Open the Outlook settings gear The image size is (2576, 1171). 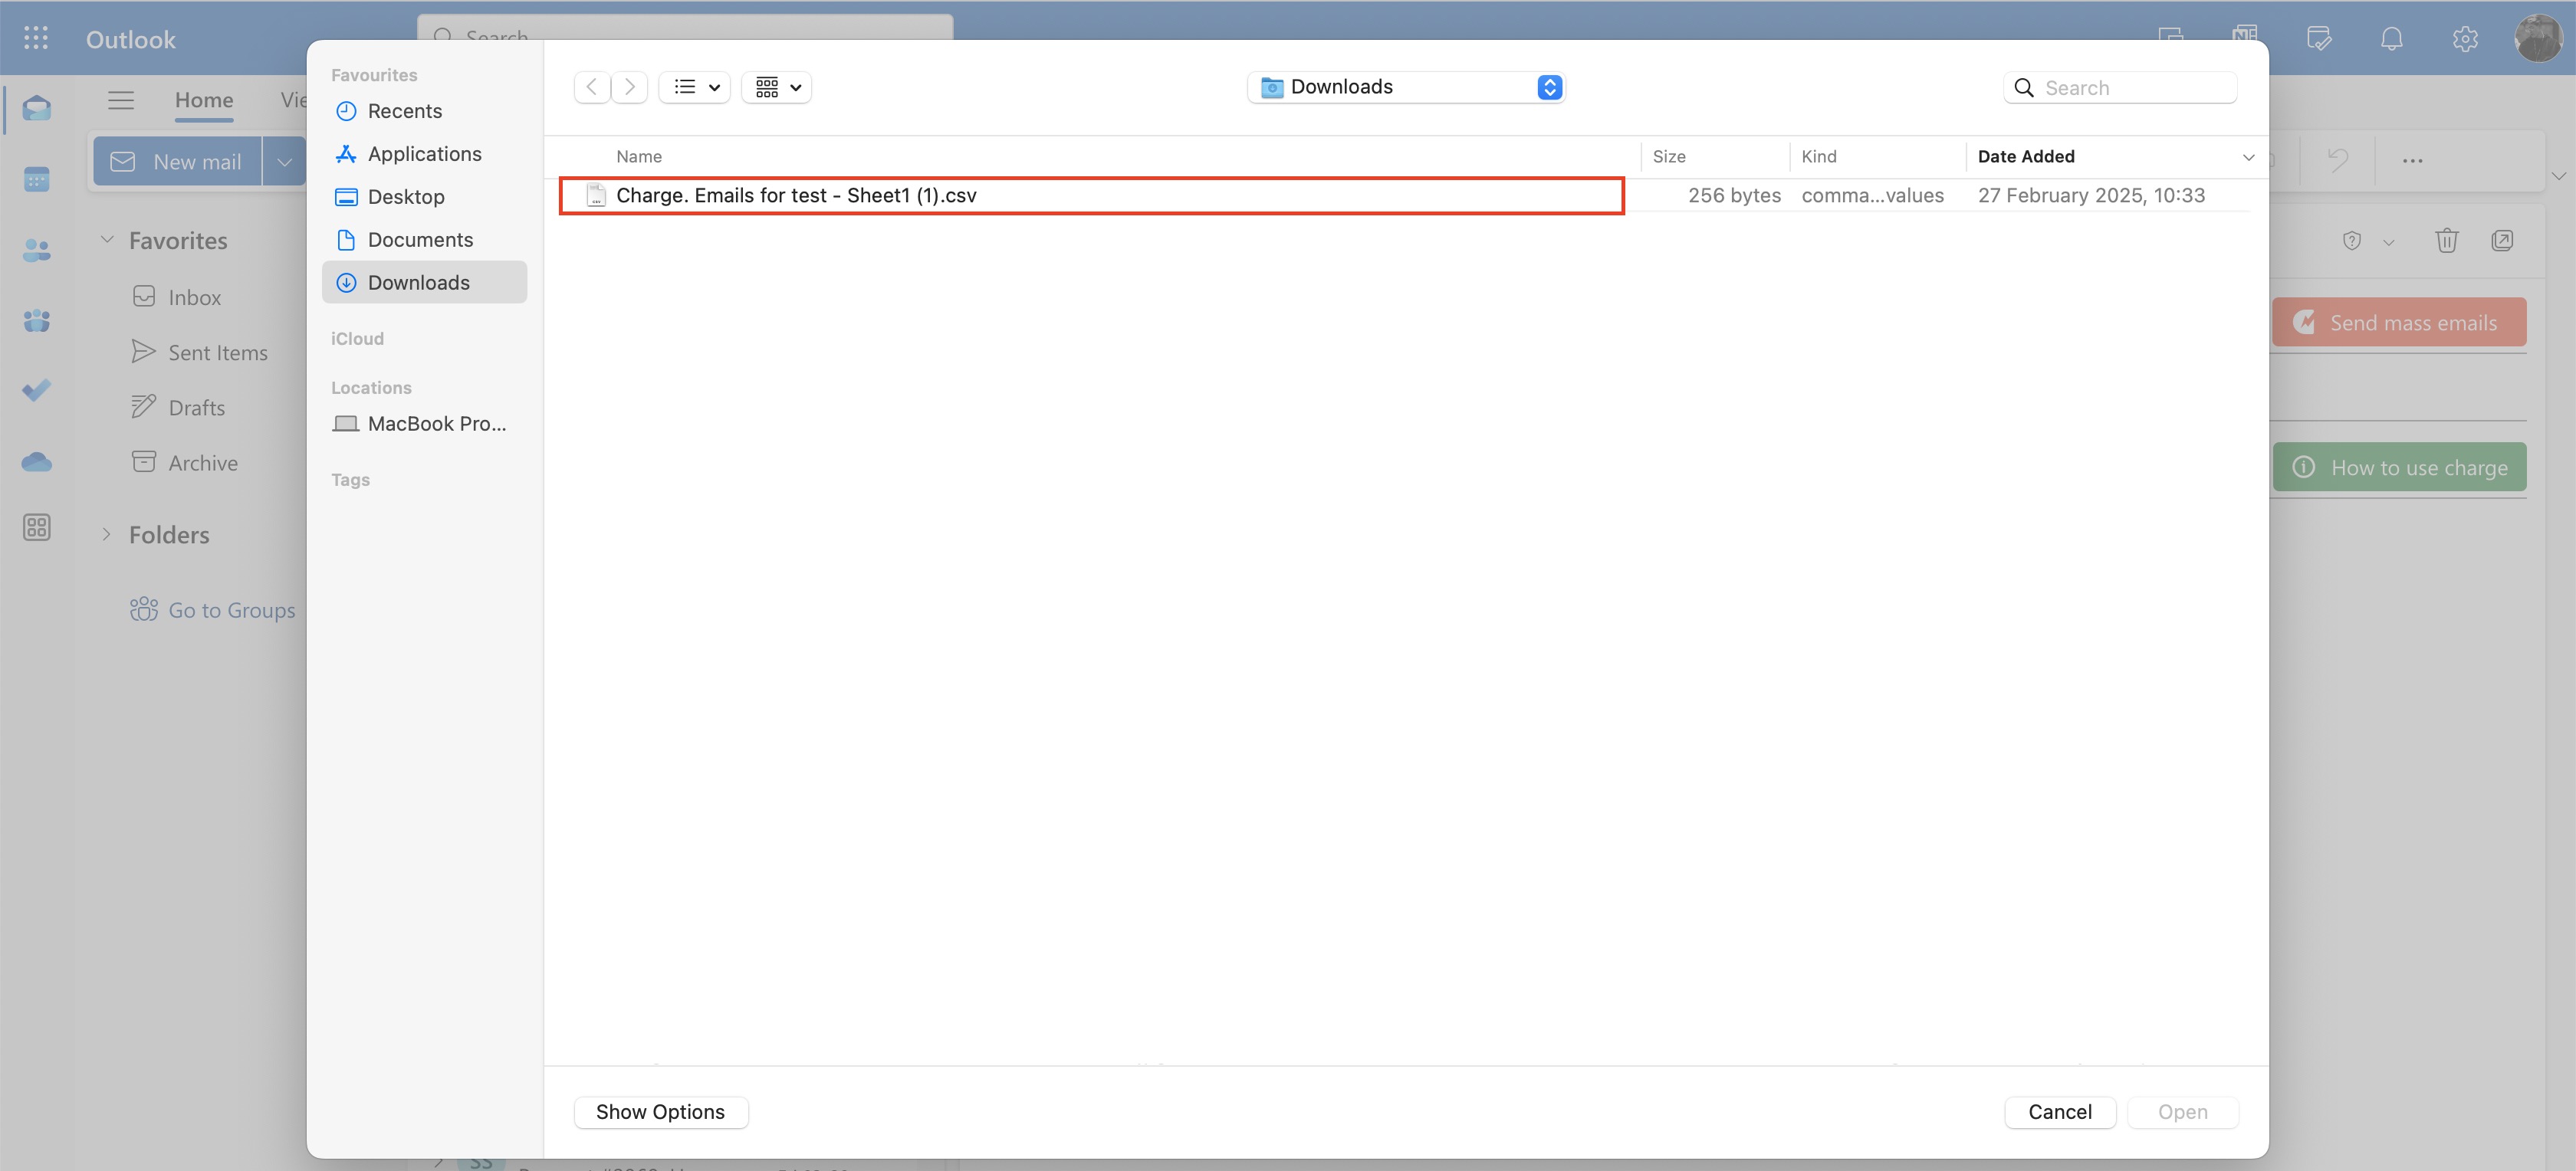pyautogui.click(x=2465, y=39)
